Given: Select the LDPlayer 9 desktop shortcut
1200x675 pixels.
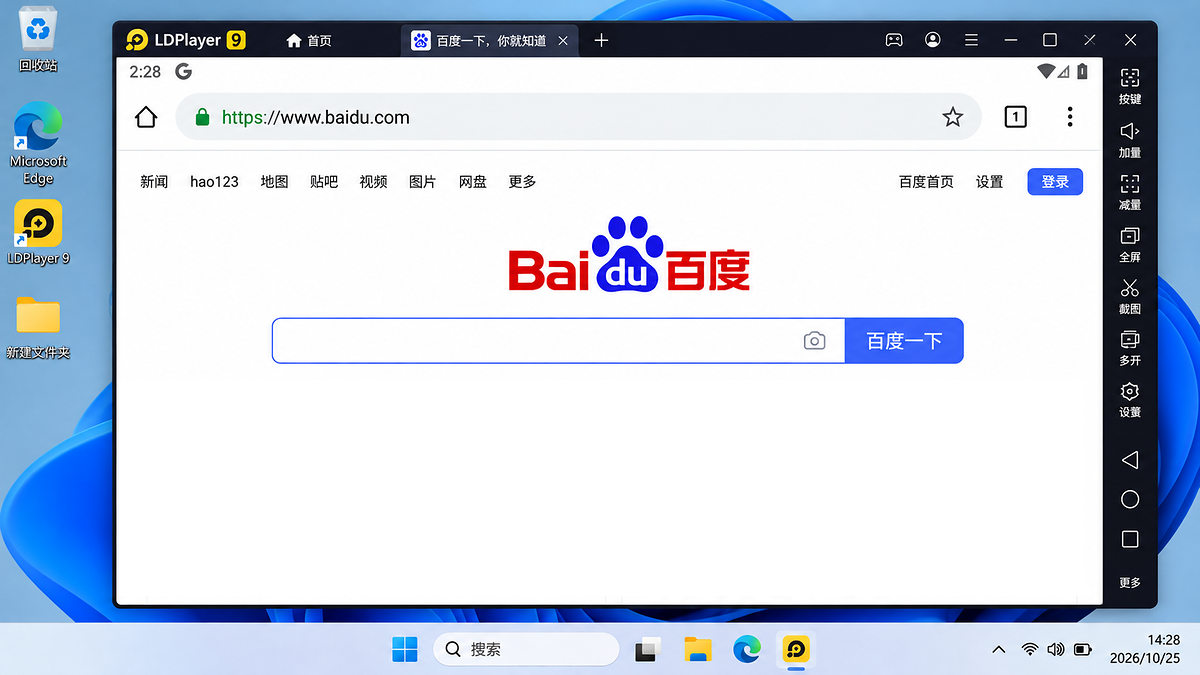Looking at the screenshot, I should click(38, 232).
